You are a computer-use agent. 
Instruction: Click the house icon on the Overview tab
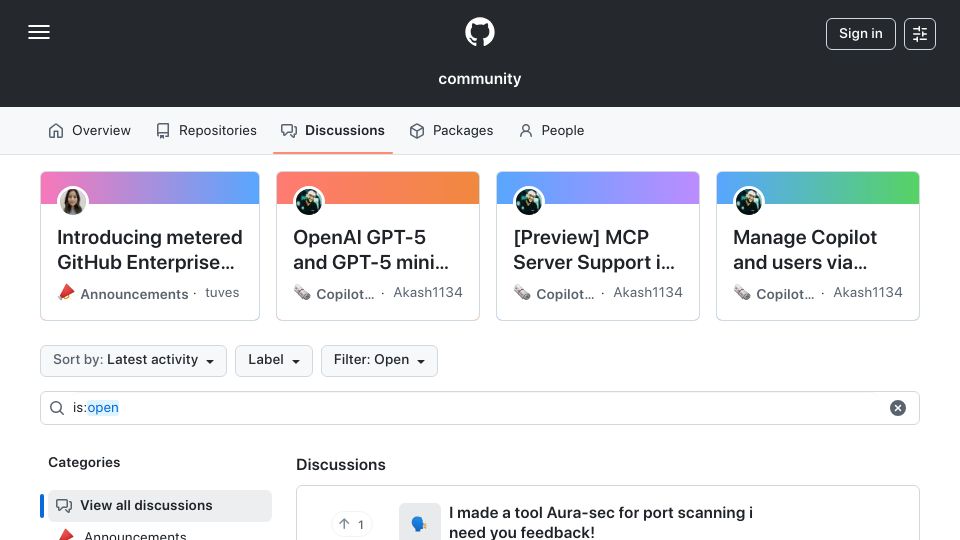(x=56, y=130)
